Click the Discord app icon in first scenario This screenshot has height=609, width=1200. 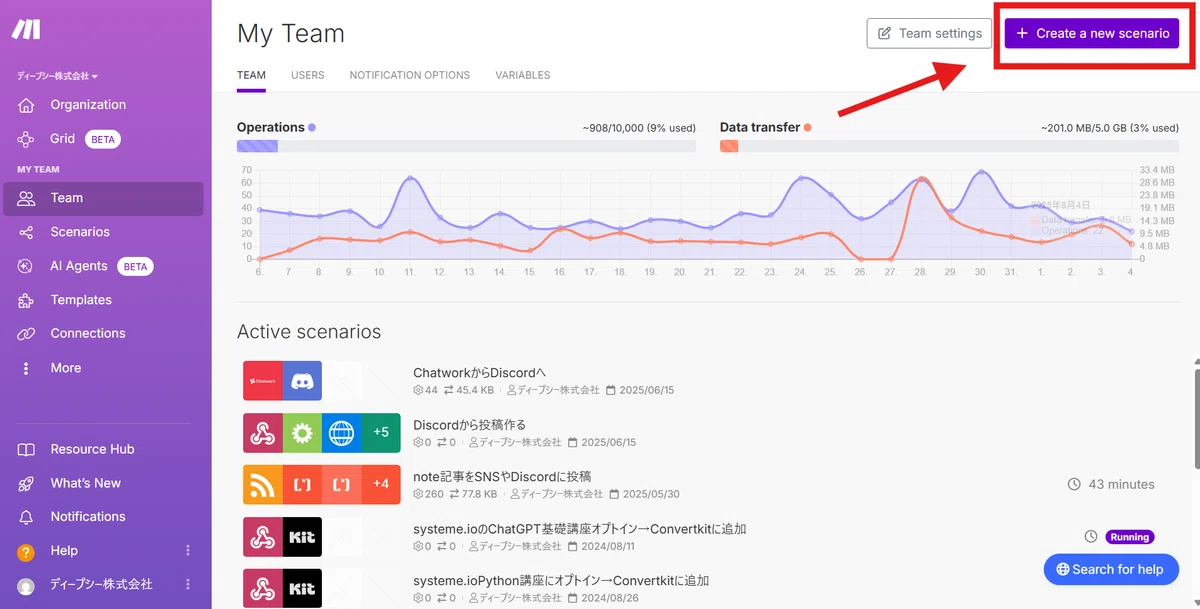coord(302,381)
